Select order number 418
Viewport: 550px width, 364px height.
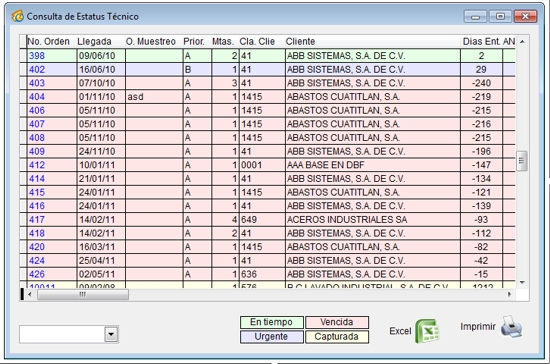[37, 234]
